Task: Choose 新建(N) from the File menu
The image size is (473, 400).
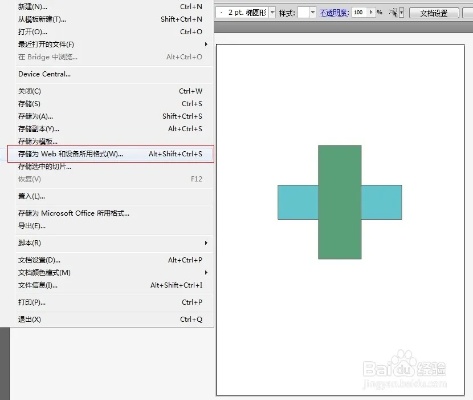Action: pos(110,6)
